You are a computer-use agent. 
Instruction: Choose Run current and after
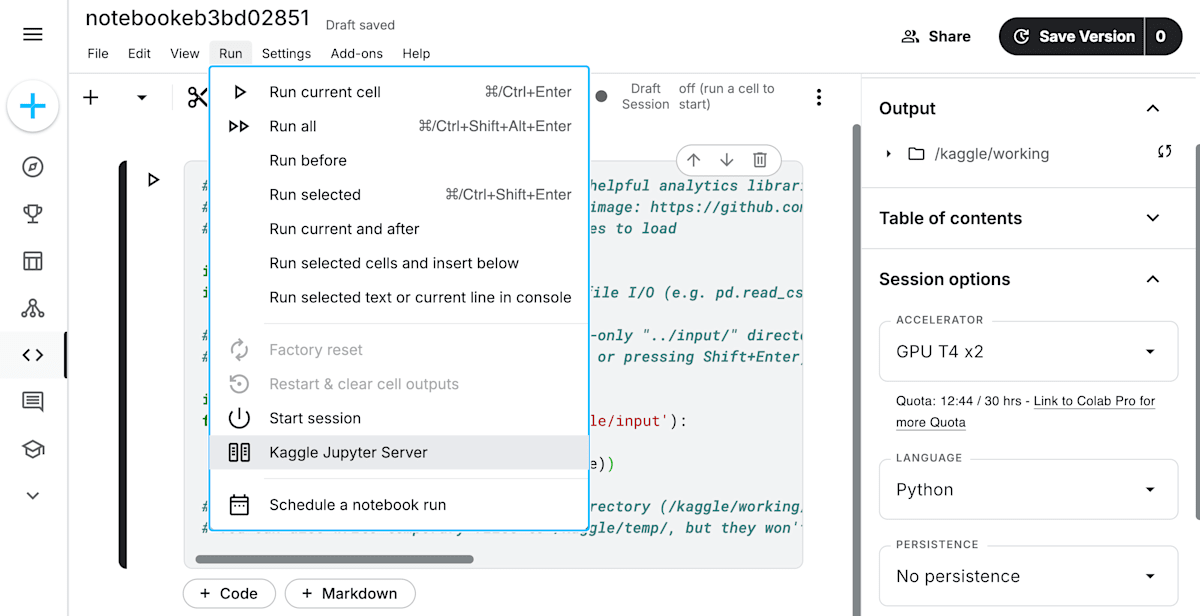(x=399, y=229)
